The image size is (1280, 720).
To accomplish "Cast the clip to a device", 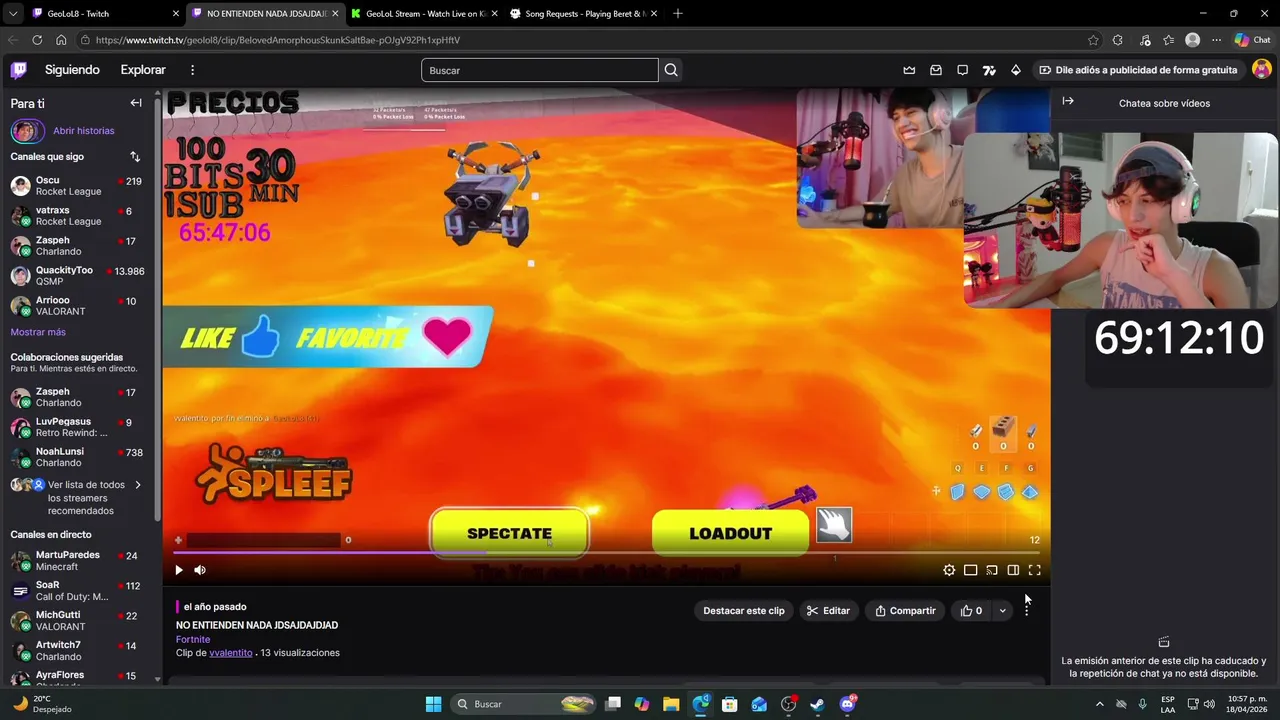I will (x=992, y=570).
